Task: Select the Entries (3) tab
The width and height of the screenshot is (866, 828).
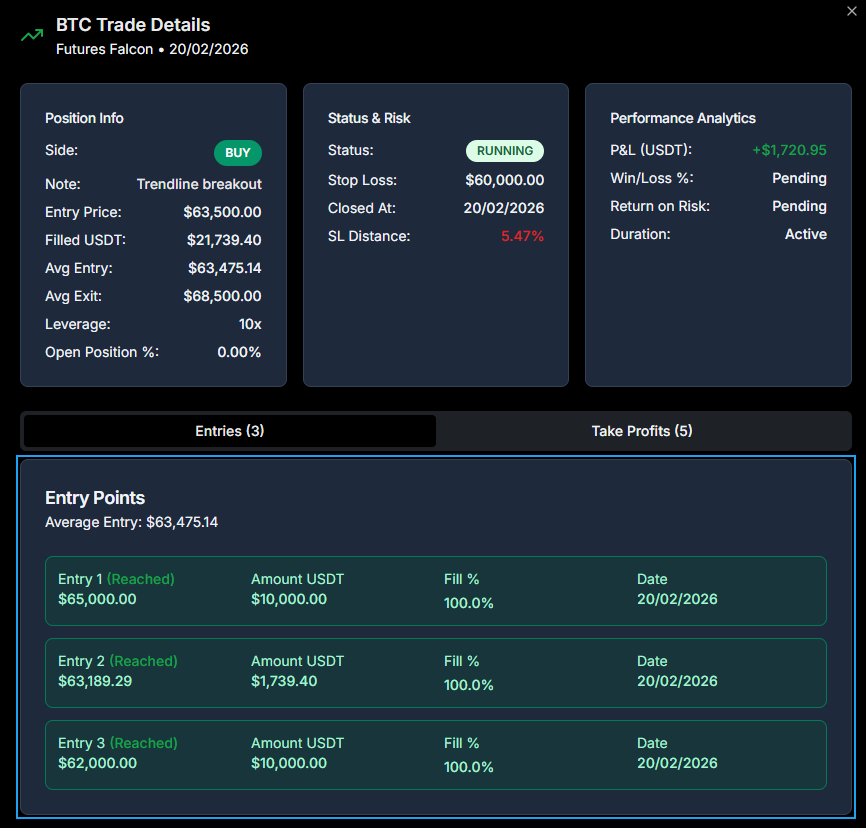Action: point(229,430)
